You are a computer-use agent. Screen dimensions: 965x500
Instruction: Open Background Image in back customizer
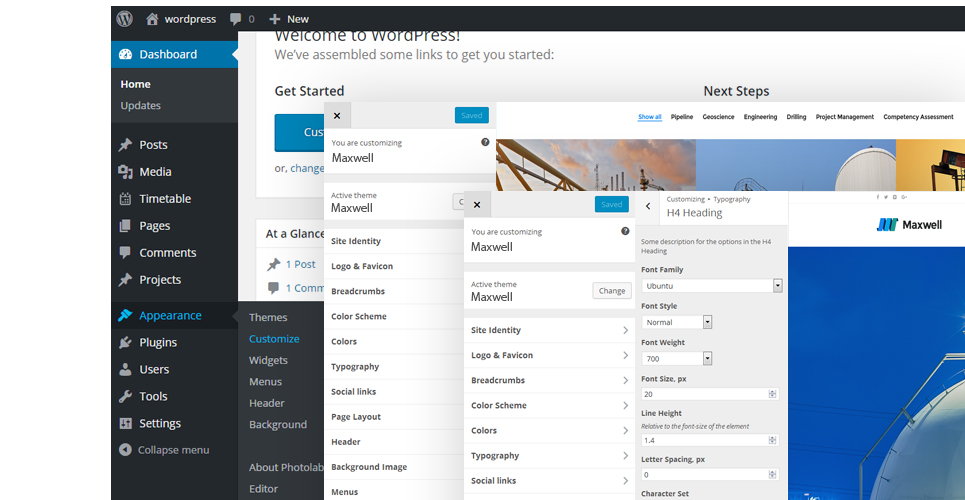(x=394, y=467)
